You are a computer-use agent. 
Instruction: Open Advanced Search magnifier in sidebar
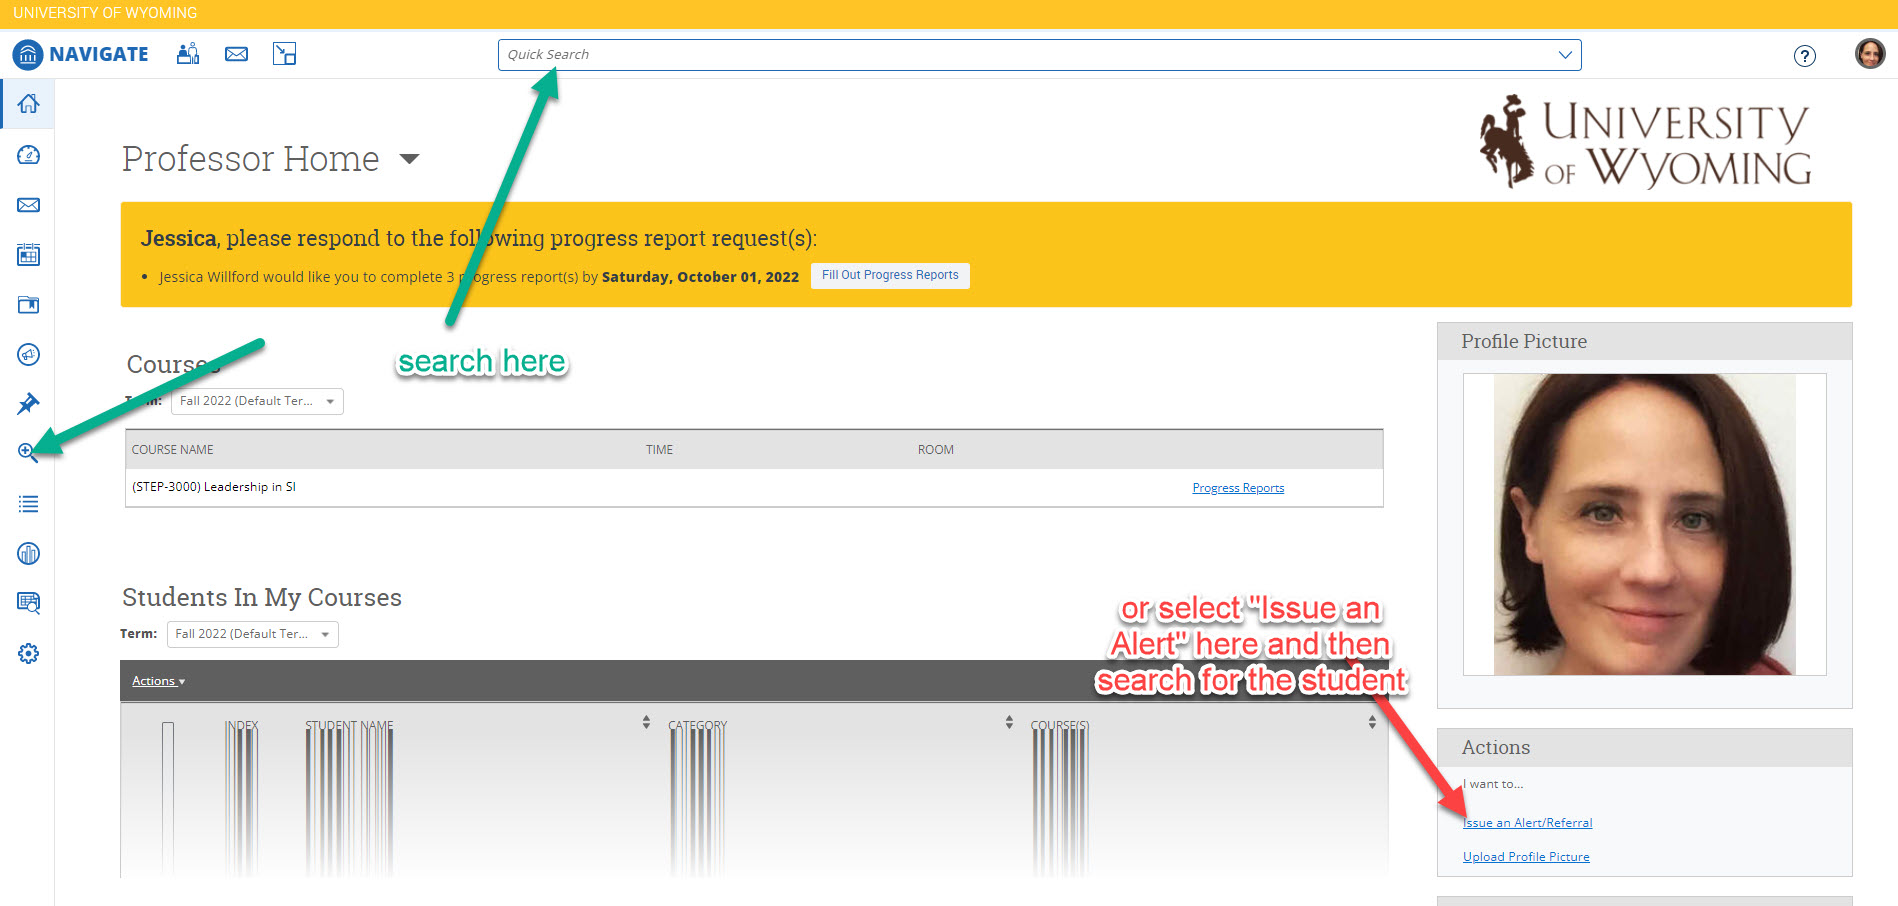28,453
